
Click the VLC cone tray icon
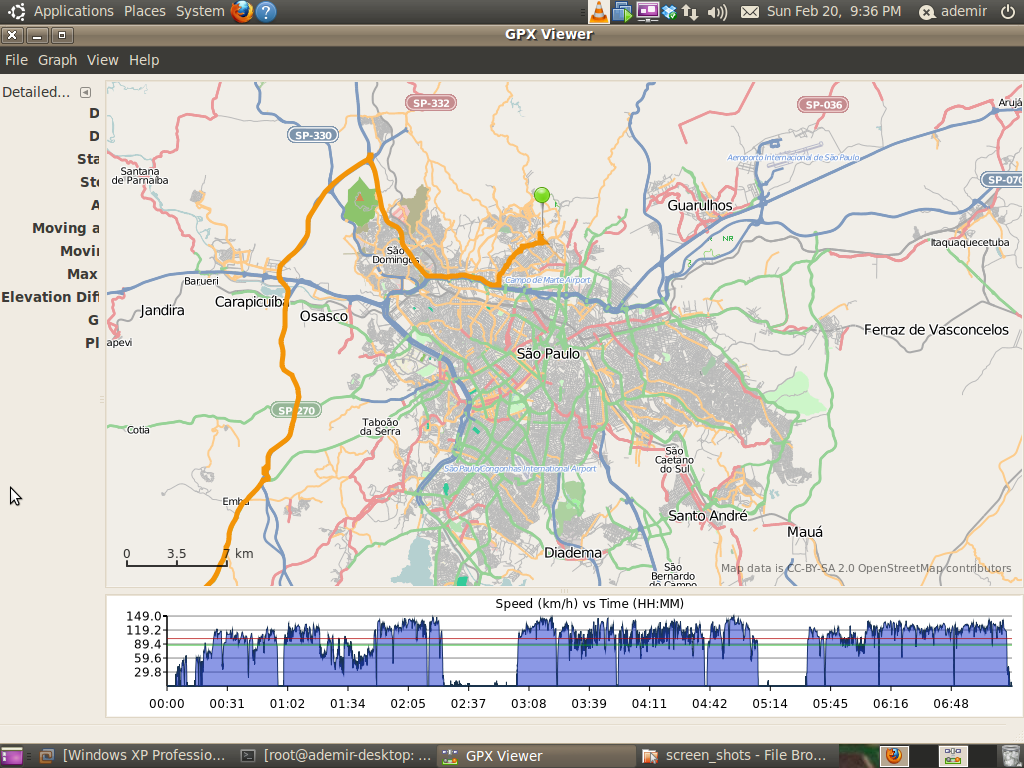(x=598, y=11)
